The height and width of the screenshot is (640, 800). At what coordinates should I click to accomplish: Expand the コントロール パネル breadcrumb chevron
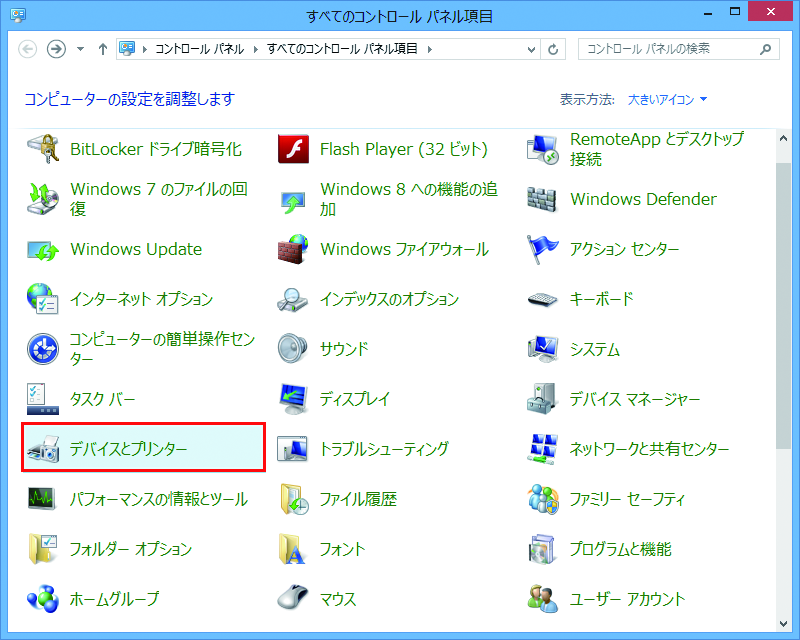(258, 49)
